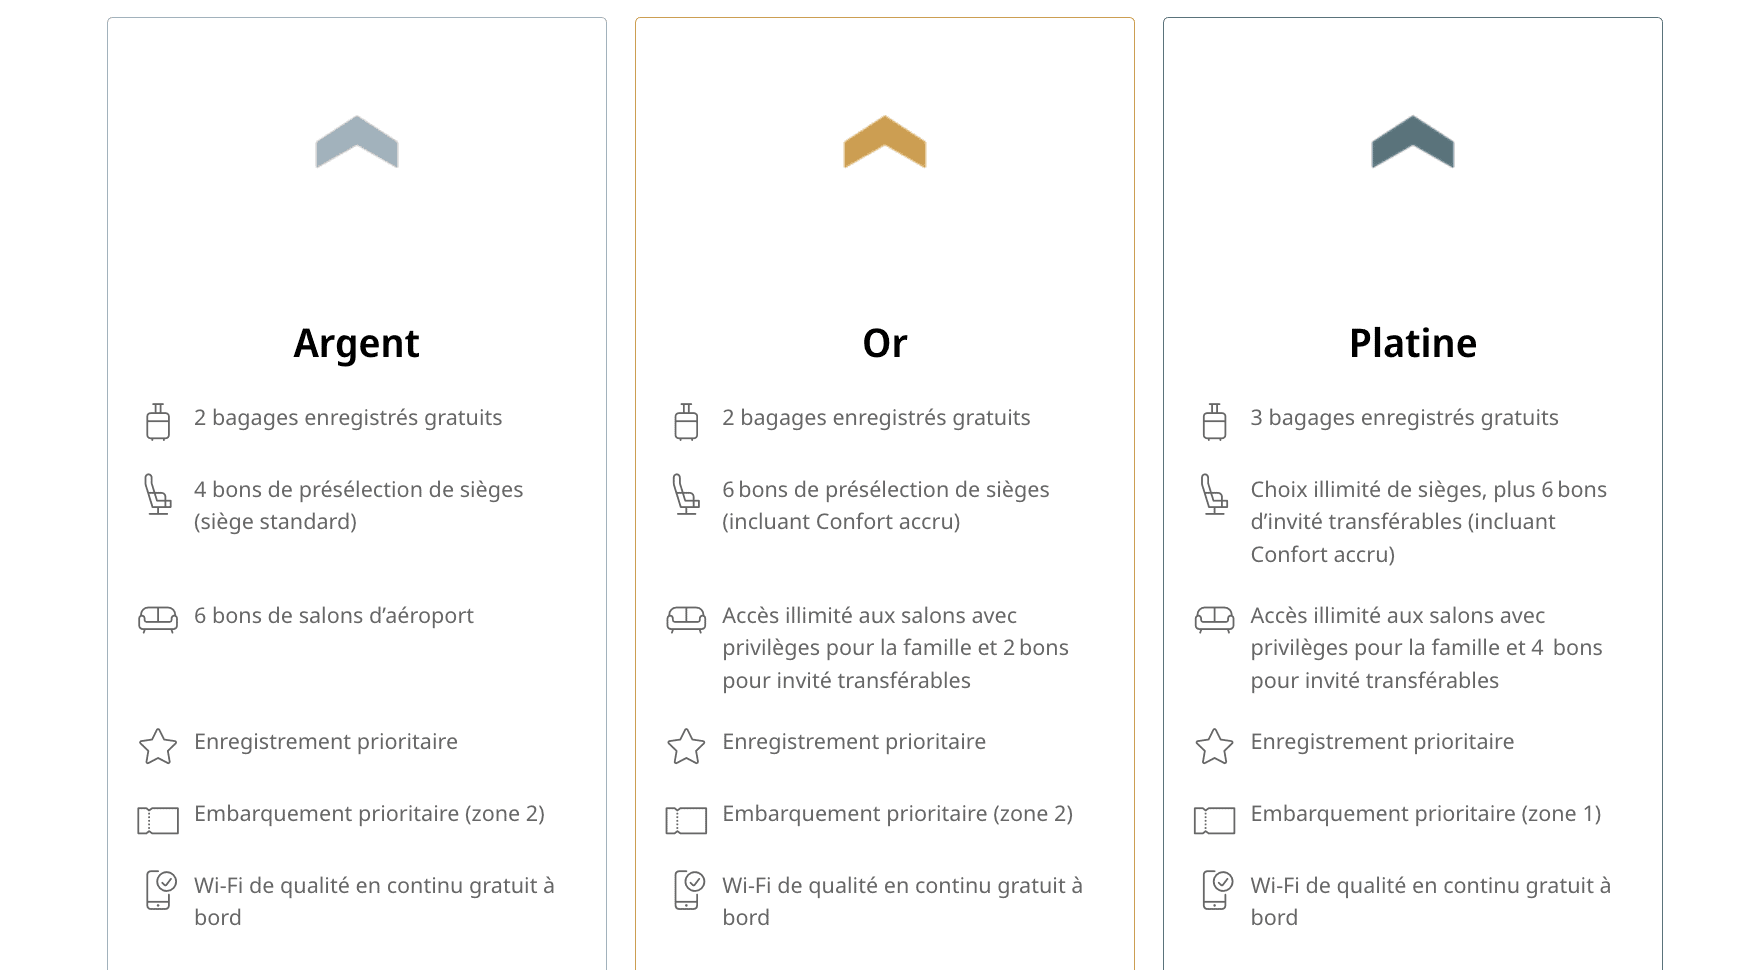Click the seat icon in the Or column
This screenshot has height=970, width=1756.
pyautogui.click(x=686, y=494)
